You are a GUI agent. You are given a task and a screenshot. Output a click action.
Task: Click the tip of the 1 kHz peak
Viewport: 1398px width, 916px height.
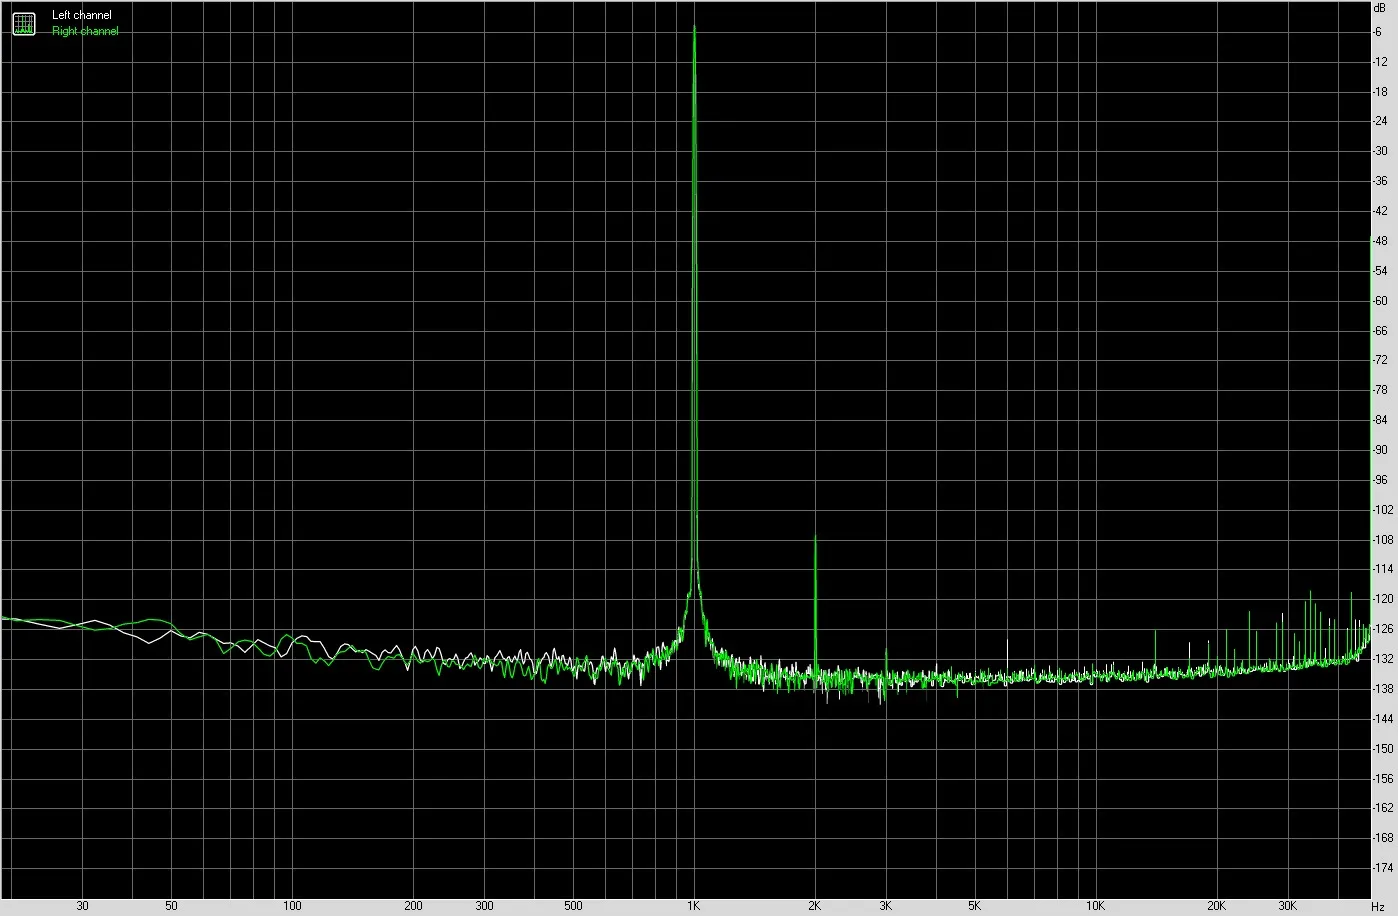click(694, 27)
